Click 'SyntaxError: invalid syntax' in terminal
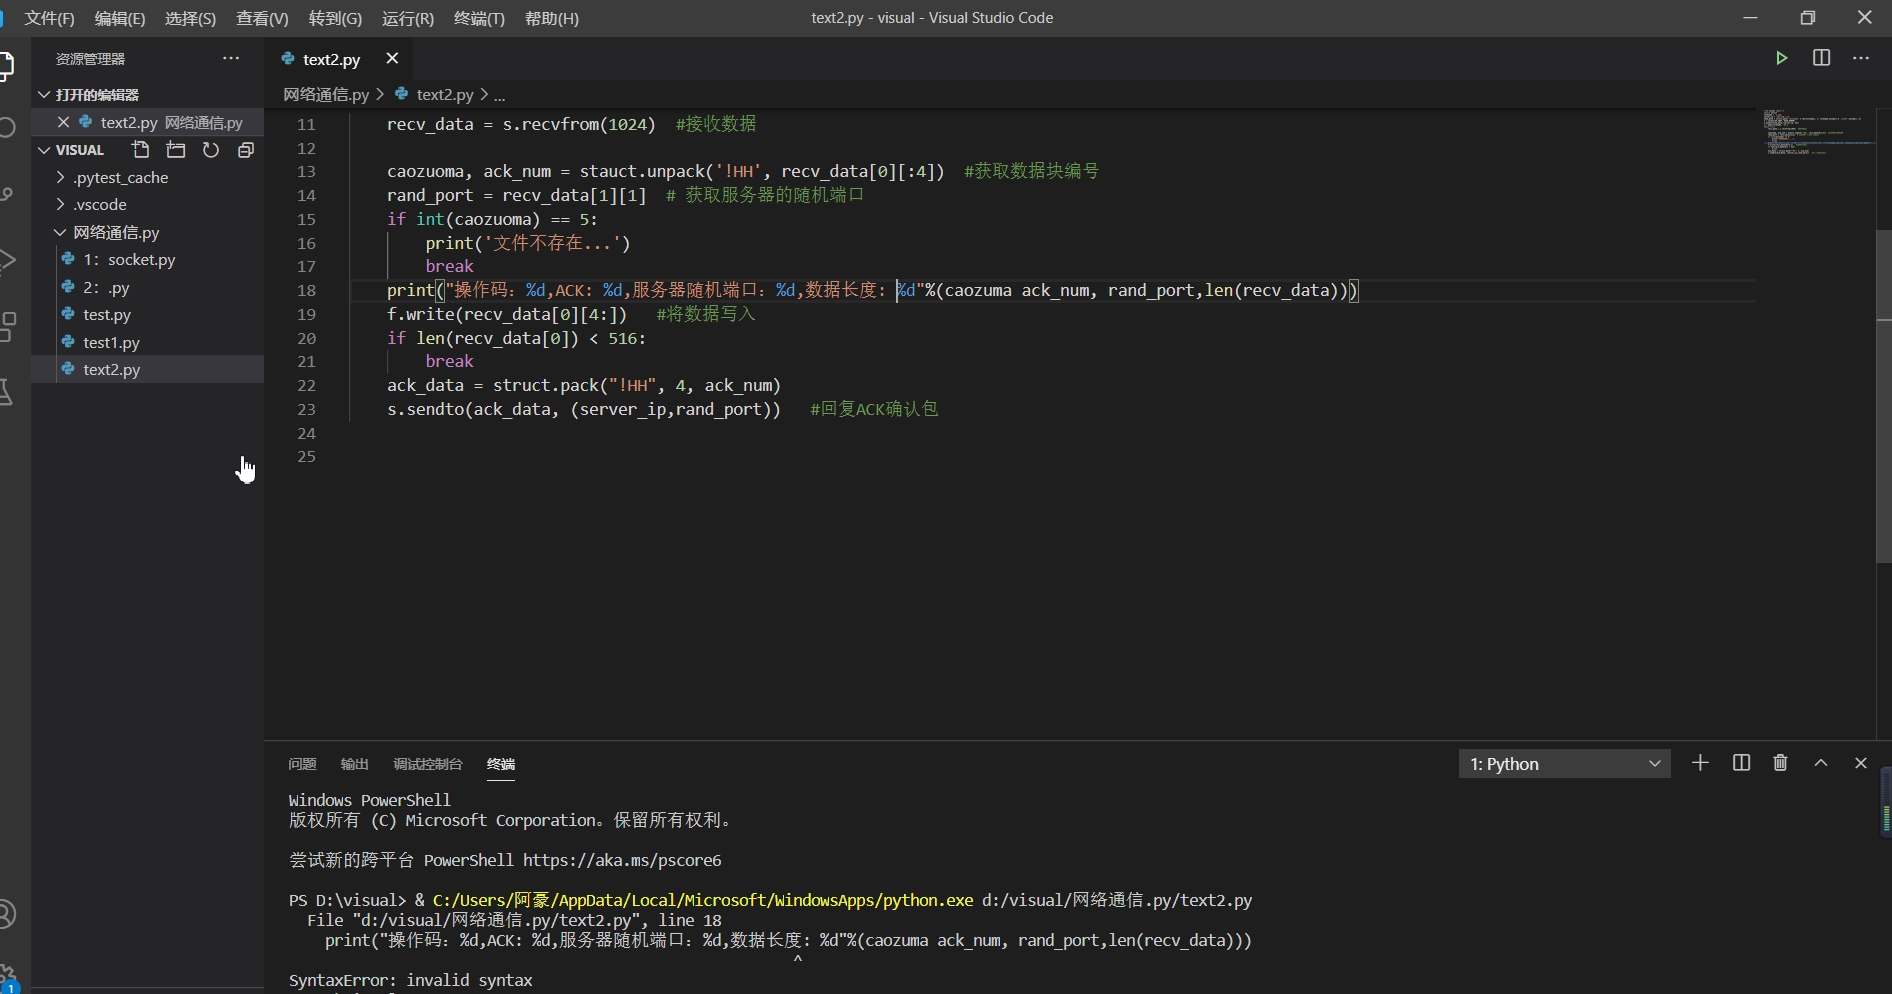The width and height of the screenshot is (1892, 994). click(411, 980)
